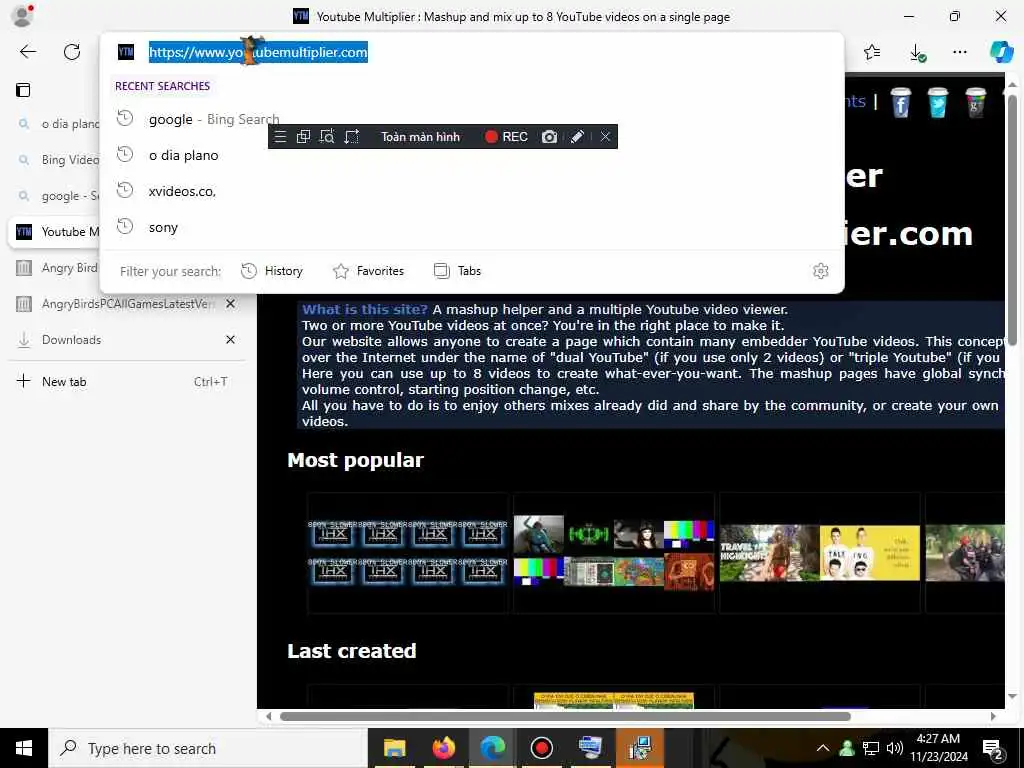Click the horizontal scrollbar right arrow

(x=993, y=716)
